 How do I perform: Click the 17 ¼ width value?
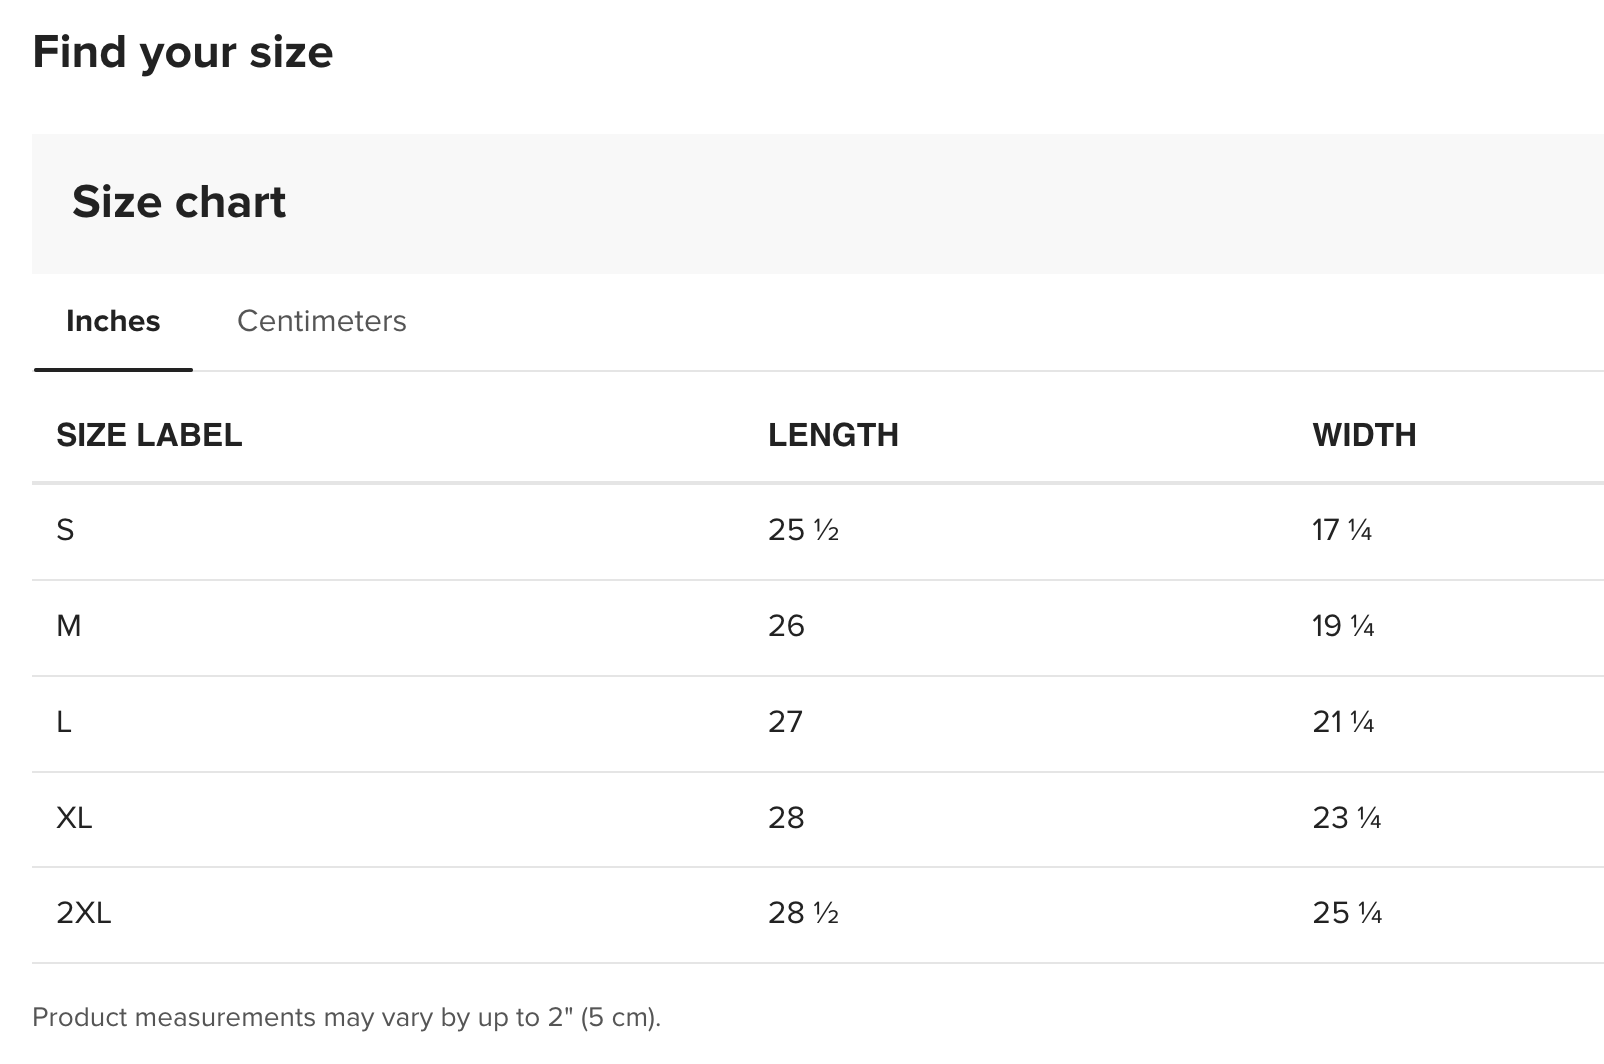click(1342, 530)
